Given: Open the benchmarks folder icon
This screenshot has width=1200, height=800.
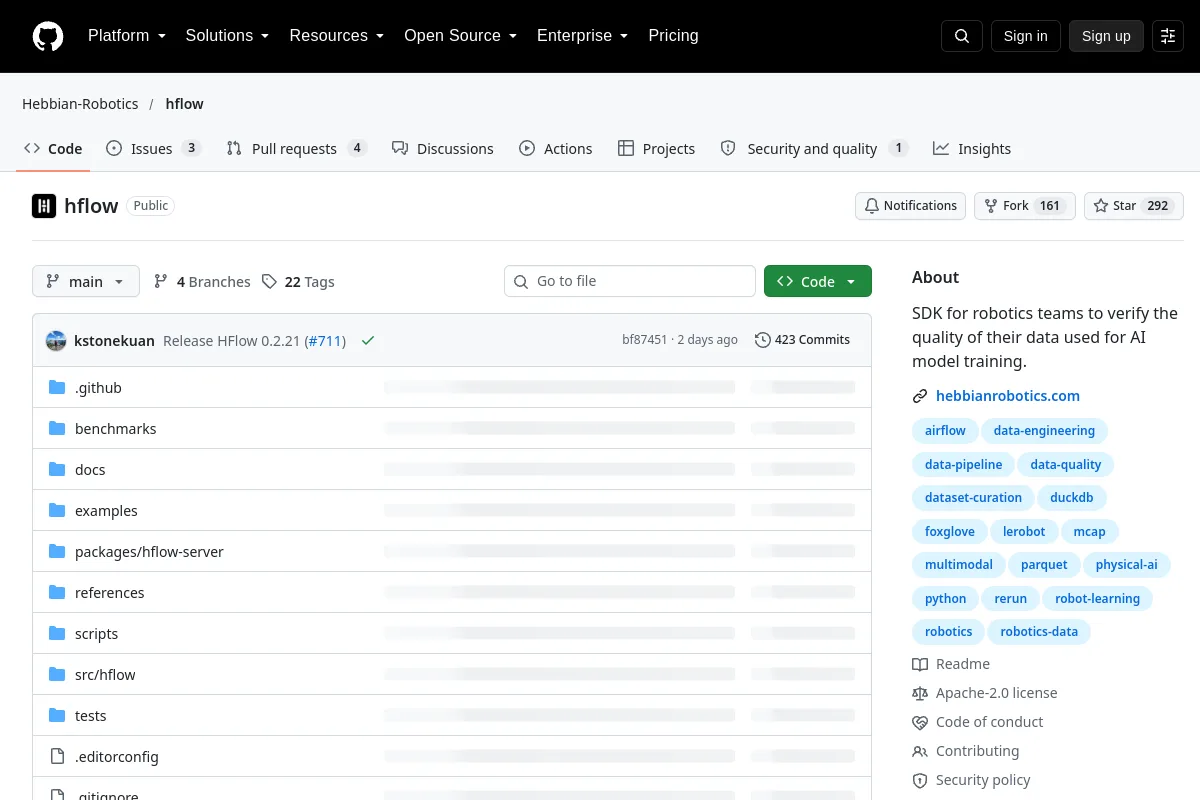Looking at the screenshot, I should [57, 428].
